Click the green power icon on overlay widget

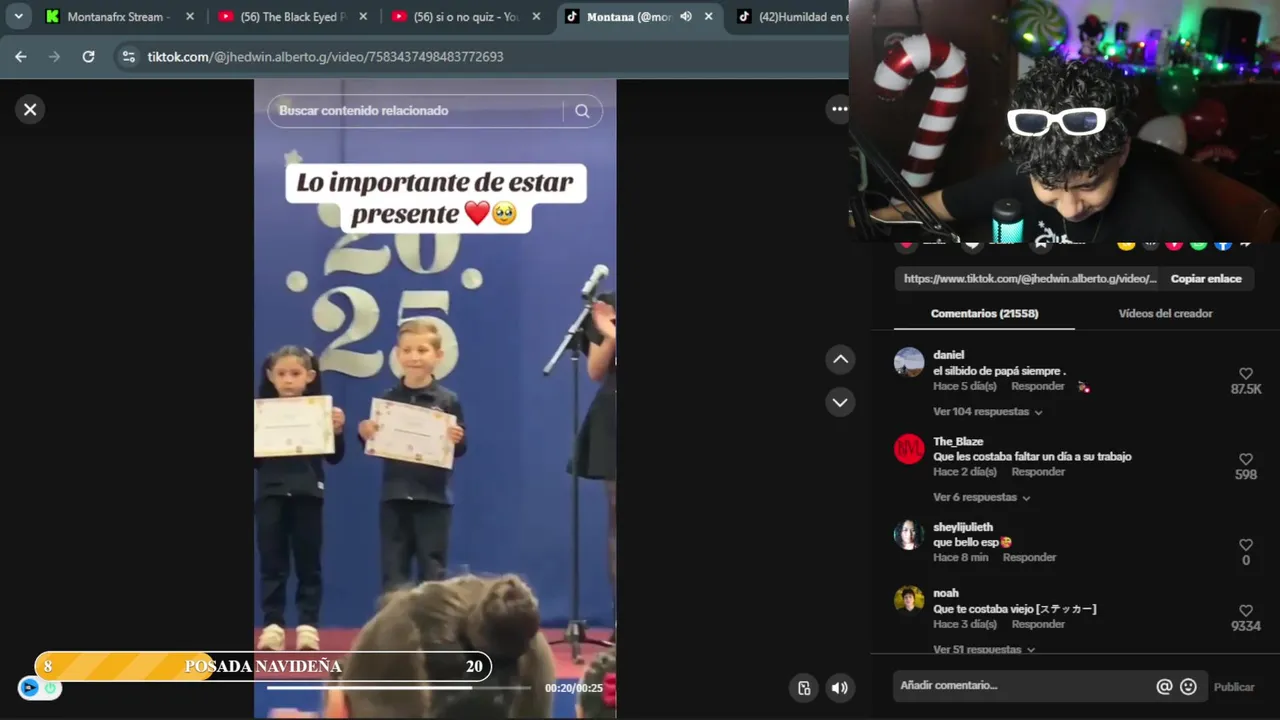click(x=50, y=688)
